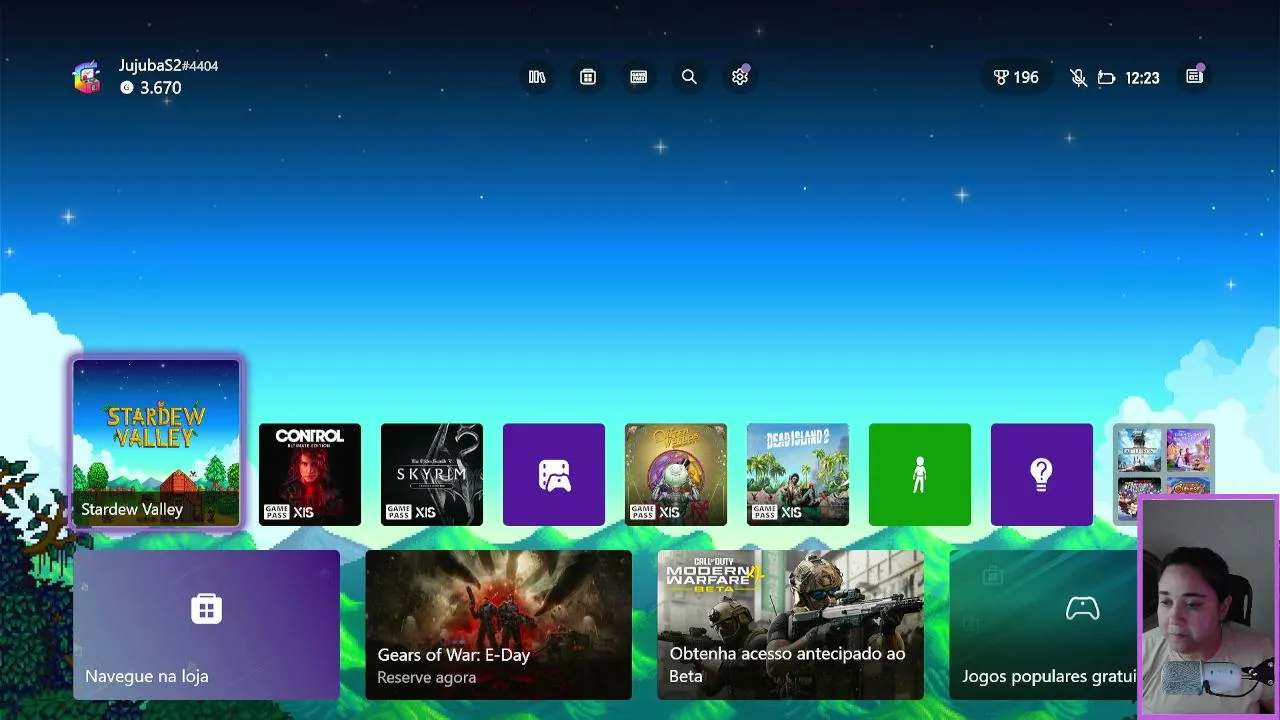The width and height of the screenshot is (1280, 720).
Task: Open the game collection group tile
Action: point(1164,461)
